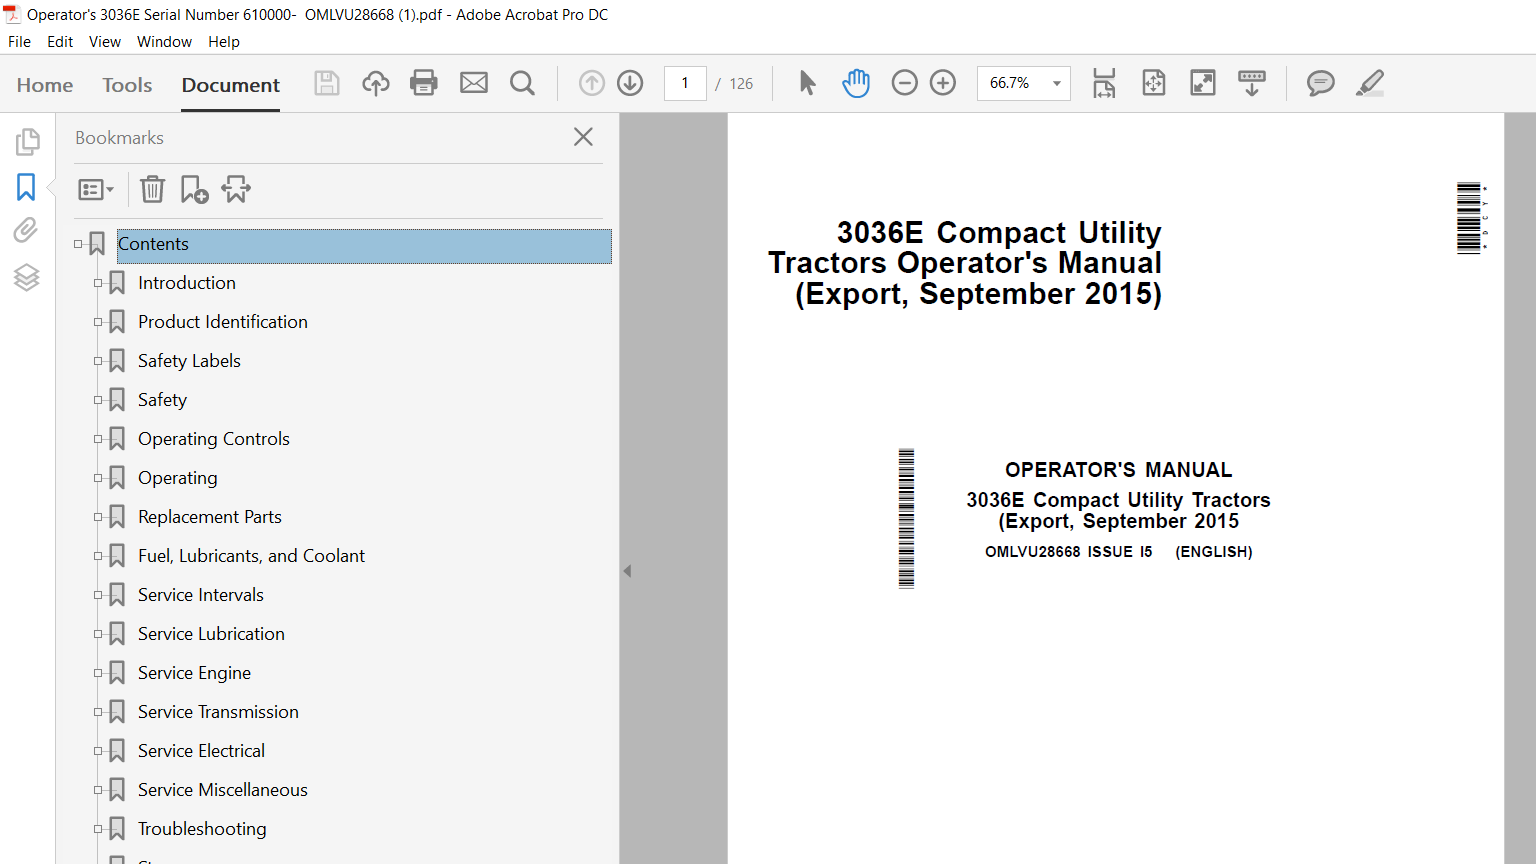Expand Operating Controls bookmark node

(98, 439)
